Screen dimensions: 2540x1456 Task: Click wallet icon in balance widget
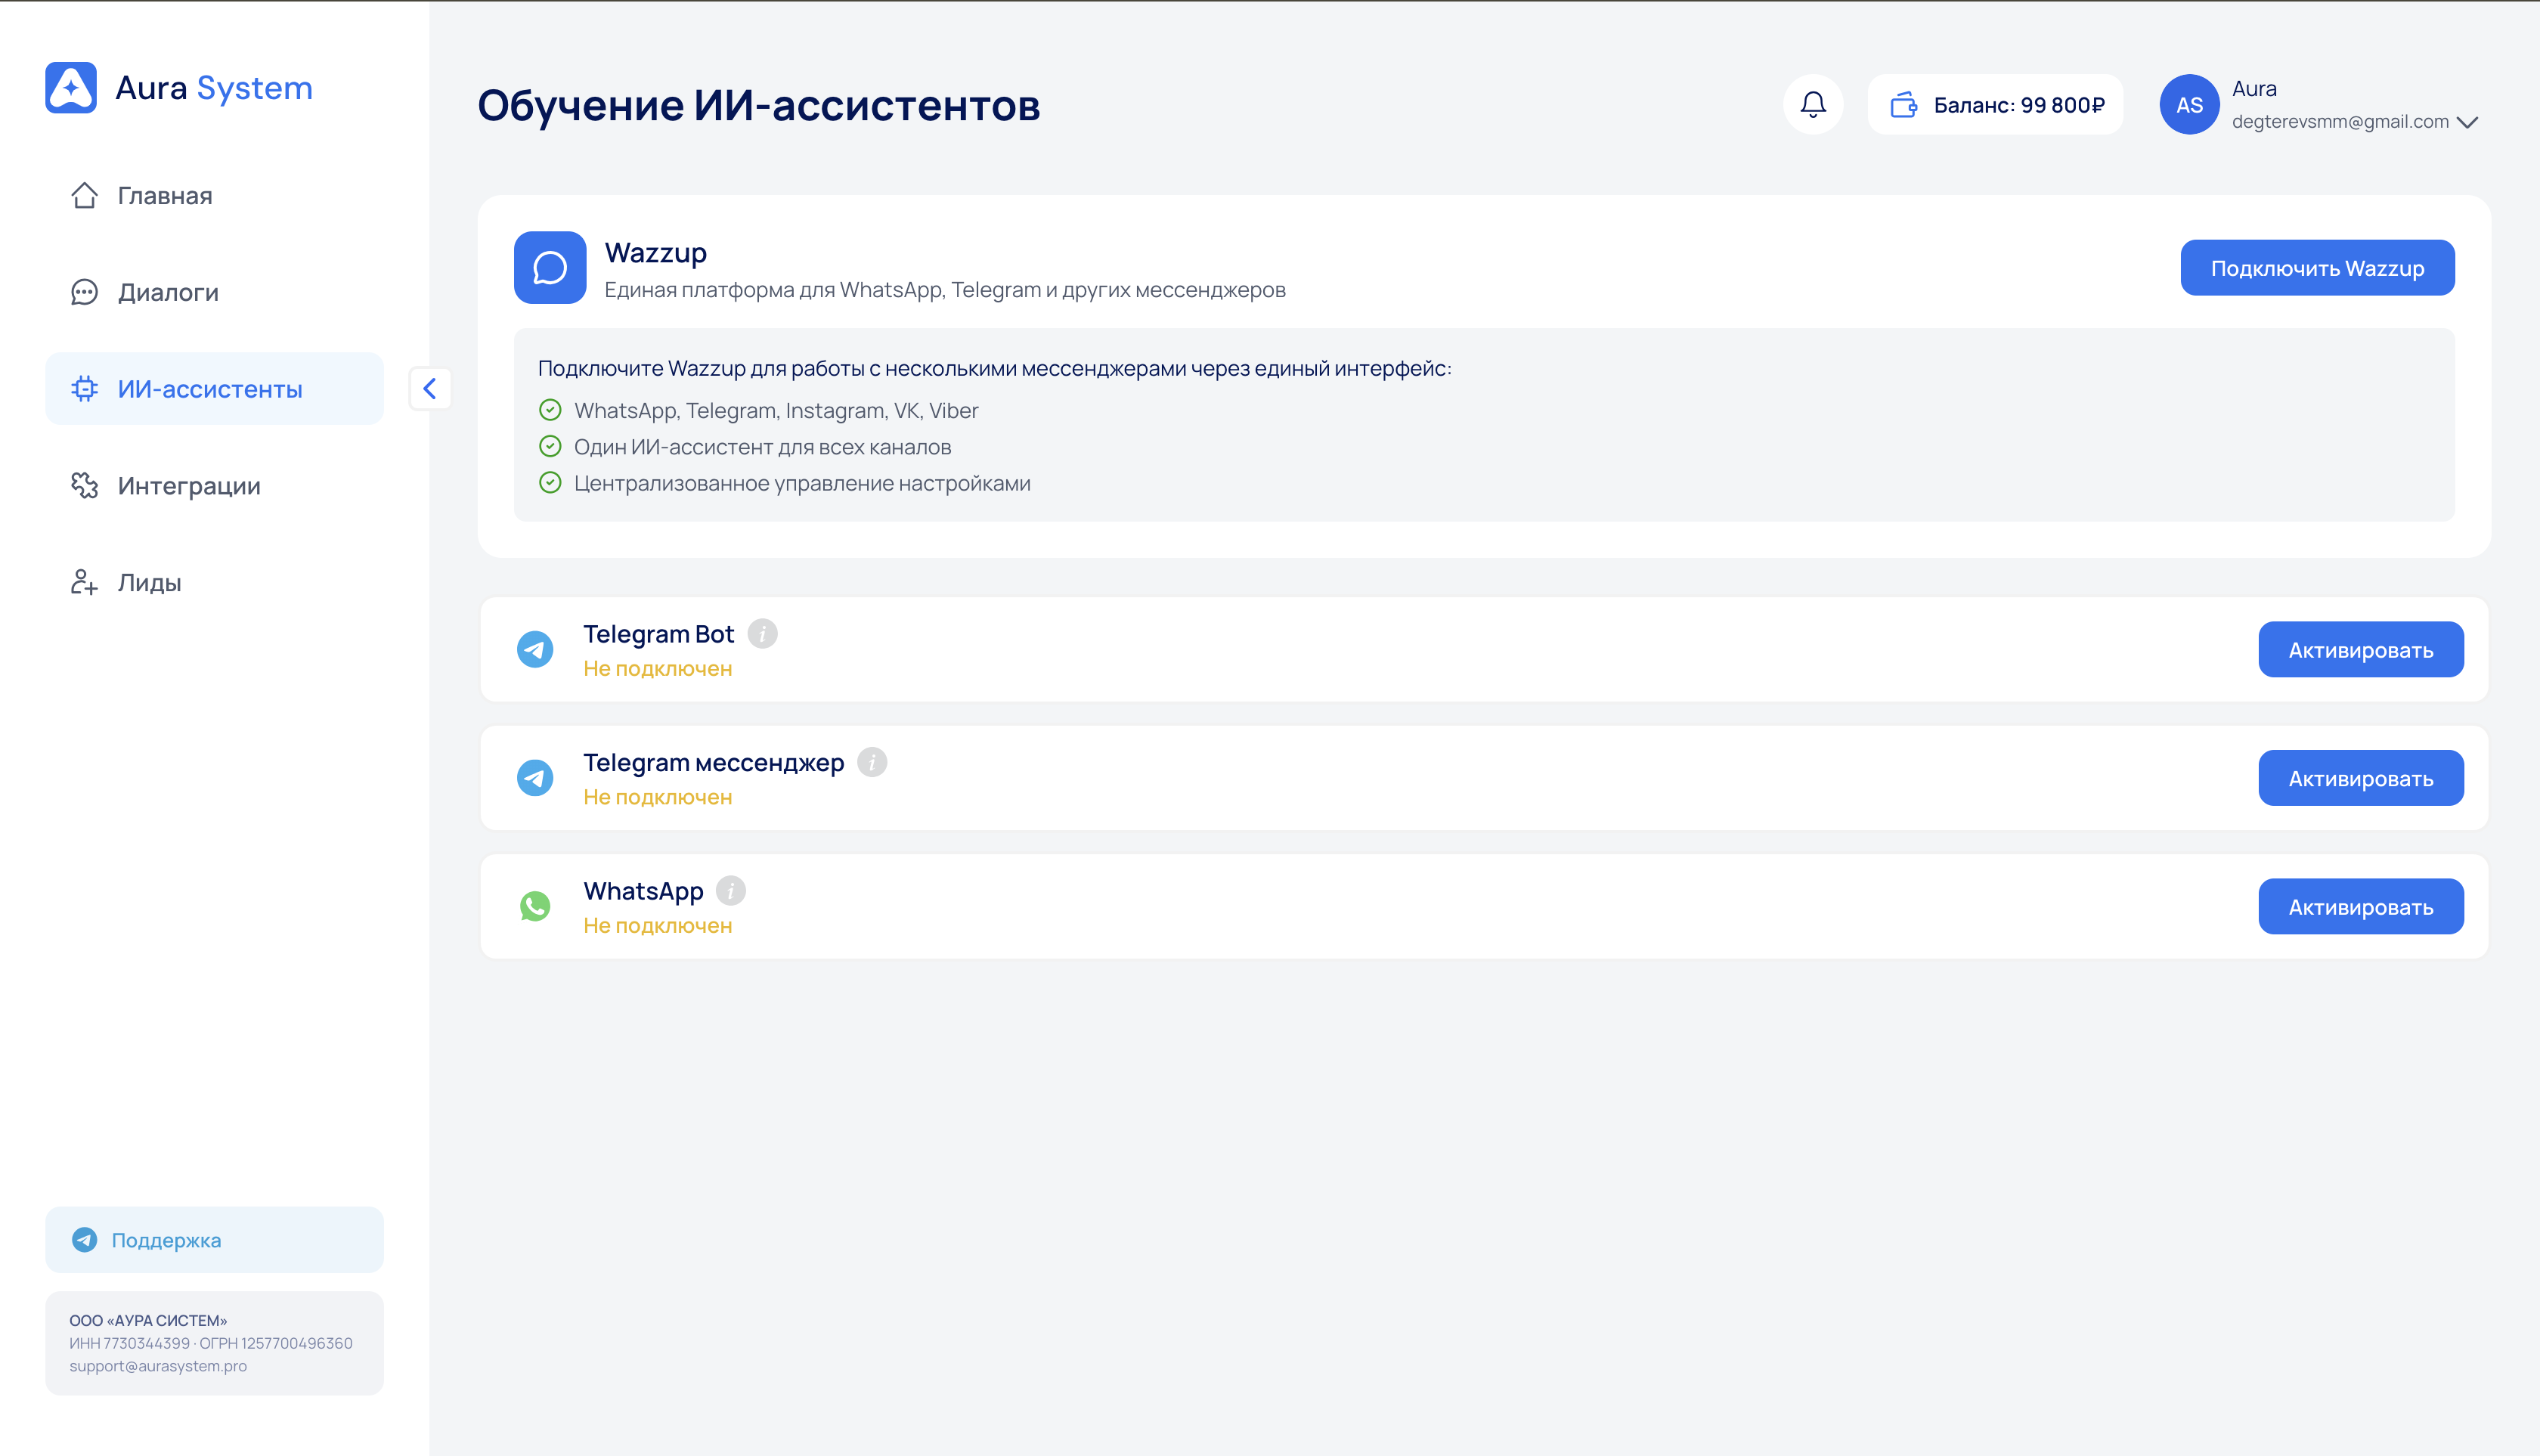[1903, 104]
